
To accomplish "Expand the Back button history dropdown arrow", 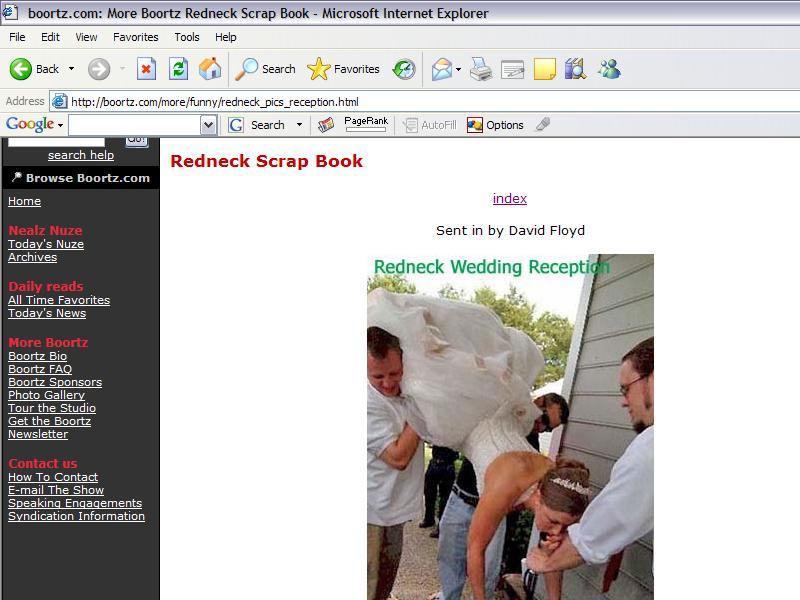I will tap(71, 69).
